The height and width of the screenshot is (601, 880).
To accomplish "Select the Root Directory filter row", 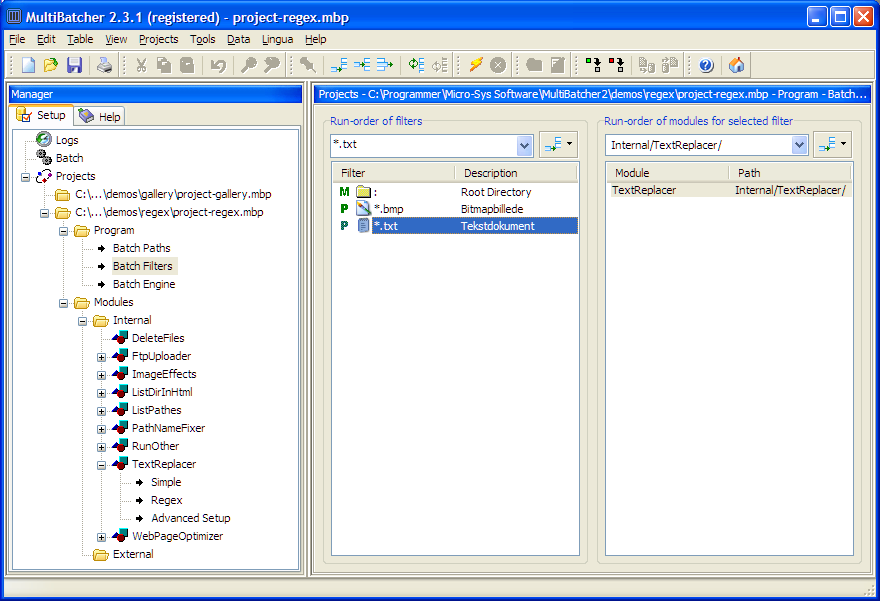I will [x=458, y=192].
